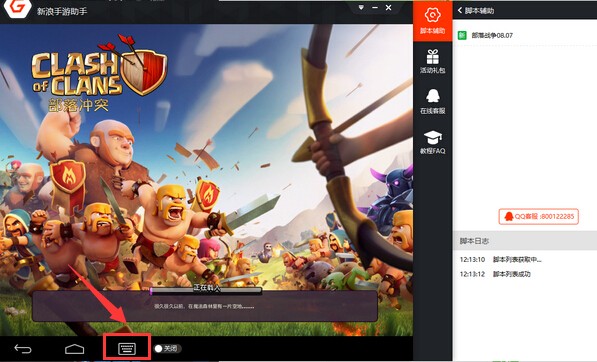The image size is (597, 362).
Task: Click the Android back arrow button
Action: pyautogui.click(x=23, y=348)
